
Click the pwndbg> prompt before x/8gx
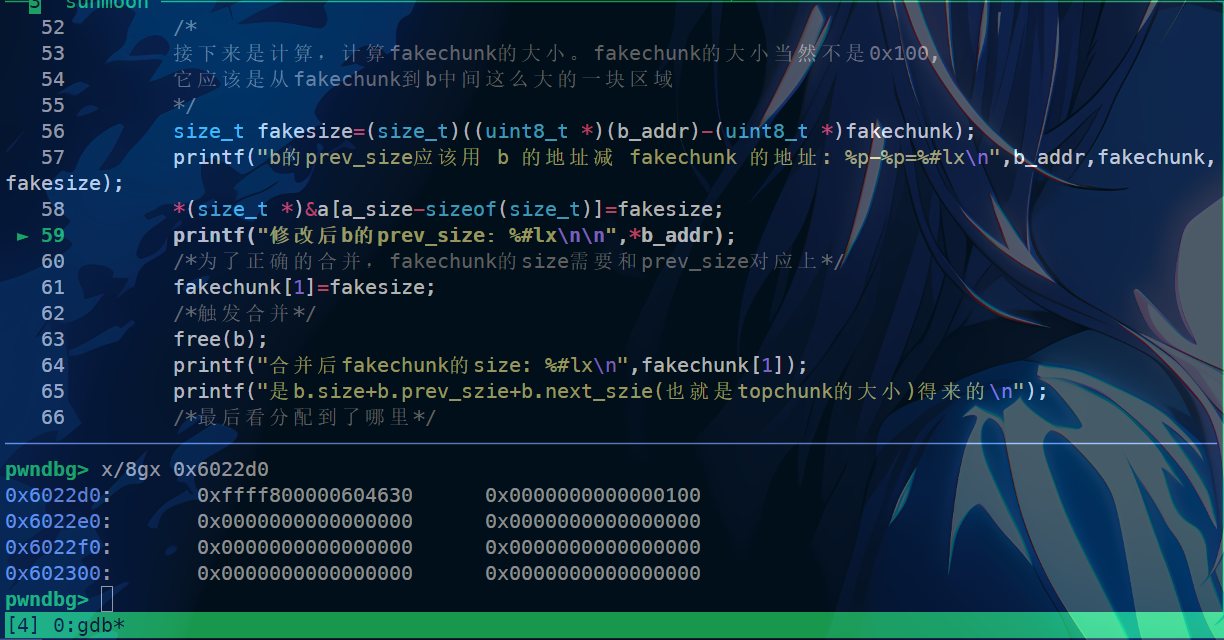coord(47,469)
